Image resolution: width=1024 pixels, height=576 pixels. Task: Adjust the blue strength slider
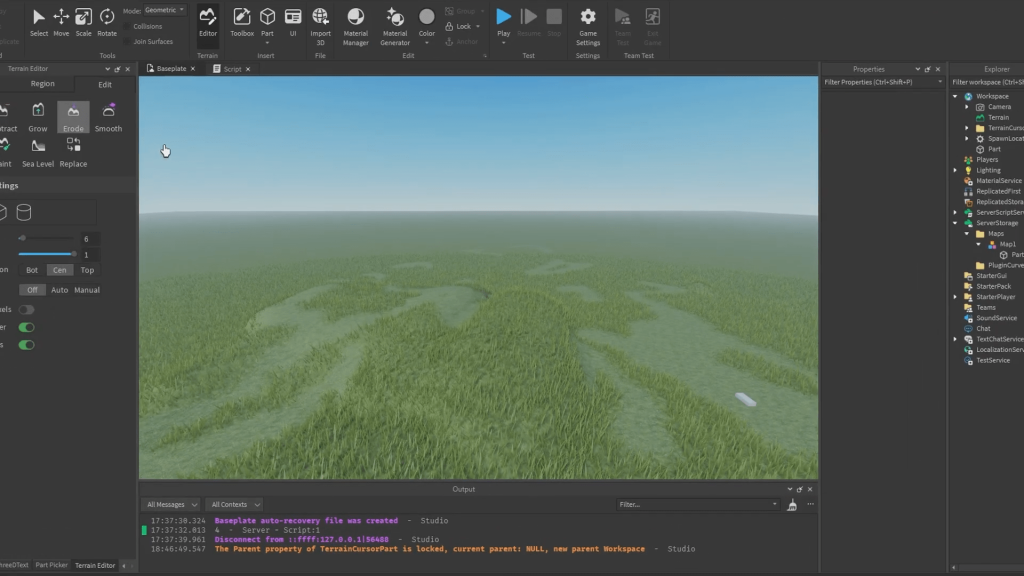click(x=46, y=254)
